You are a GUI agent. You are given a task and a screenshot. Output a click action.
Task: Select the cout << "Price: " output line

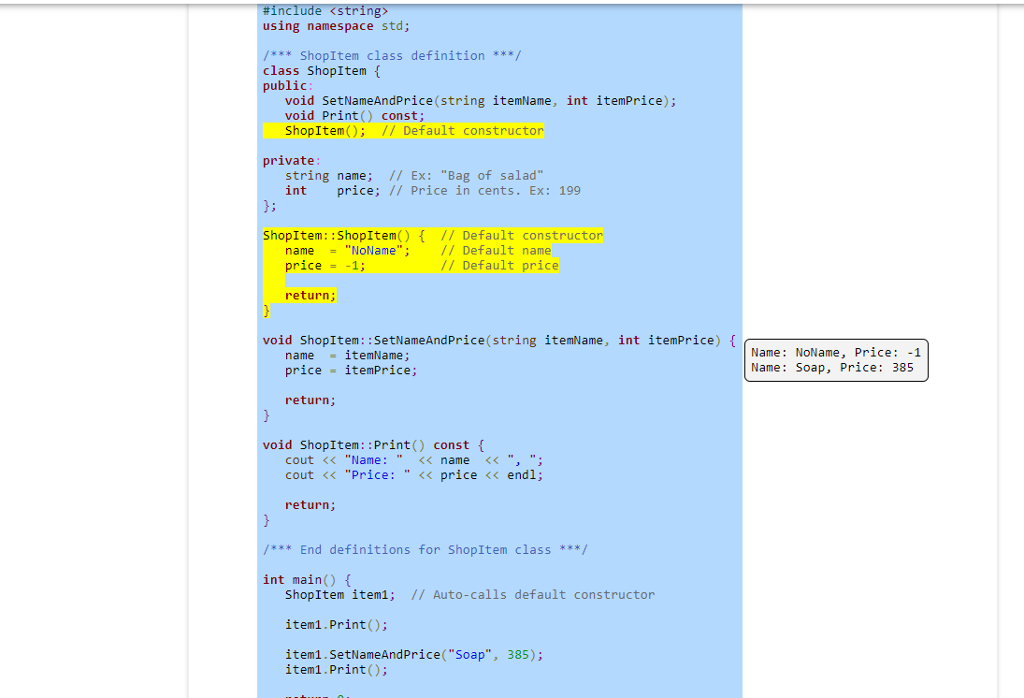(x=415, y=474)
